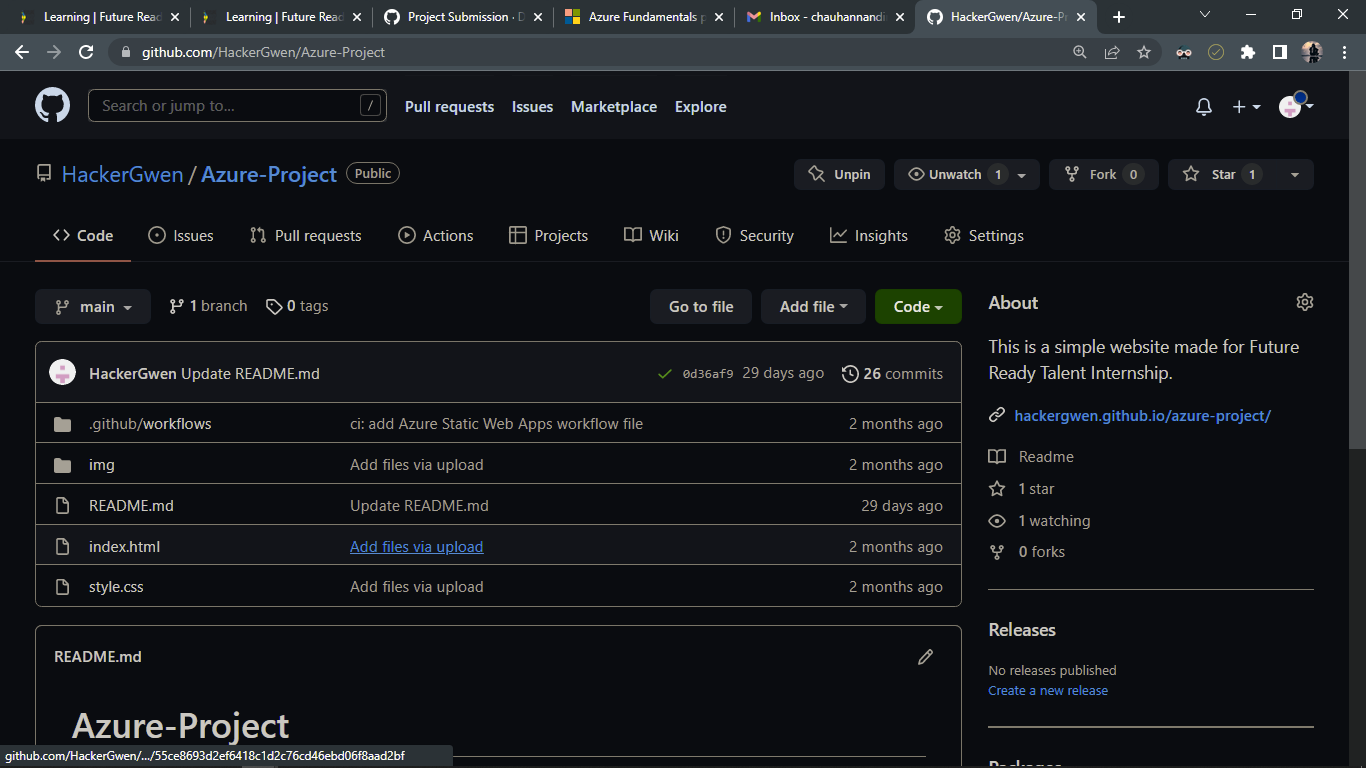Click the site lock icon
1366x768 pixels.
tap(124, 52)
